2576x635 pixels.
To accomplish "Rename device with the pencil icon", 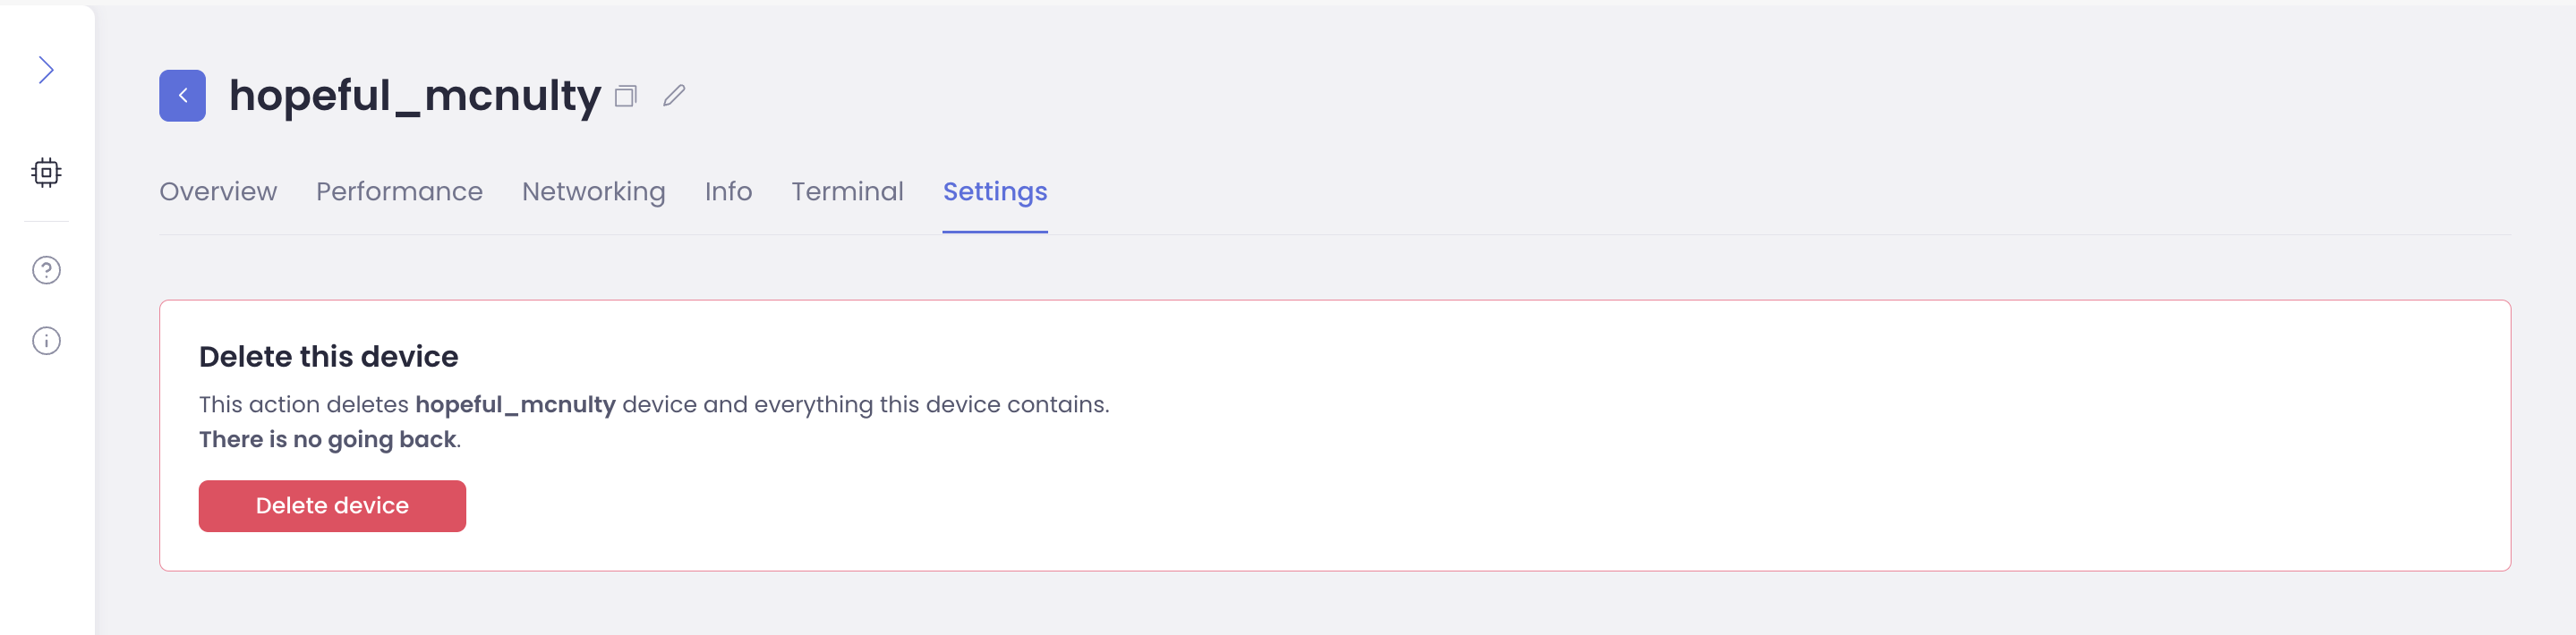I will click(674, 96).
